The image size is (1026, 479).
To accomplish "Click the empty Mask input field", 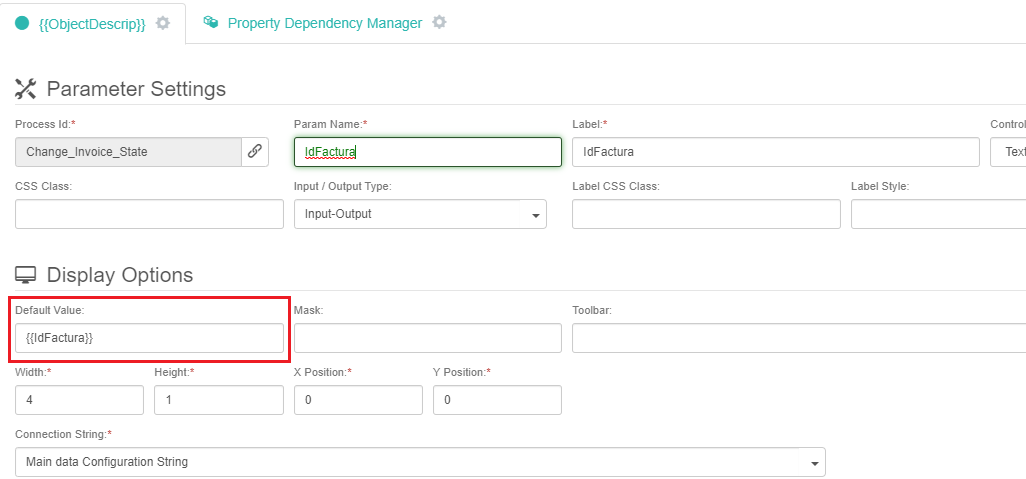I will click(x=428, y=338).
